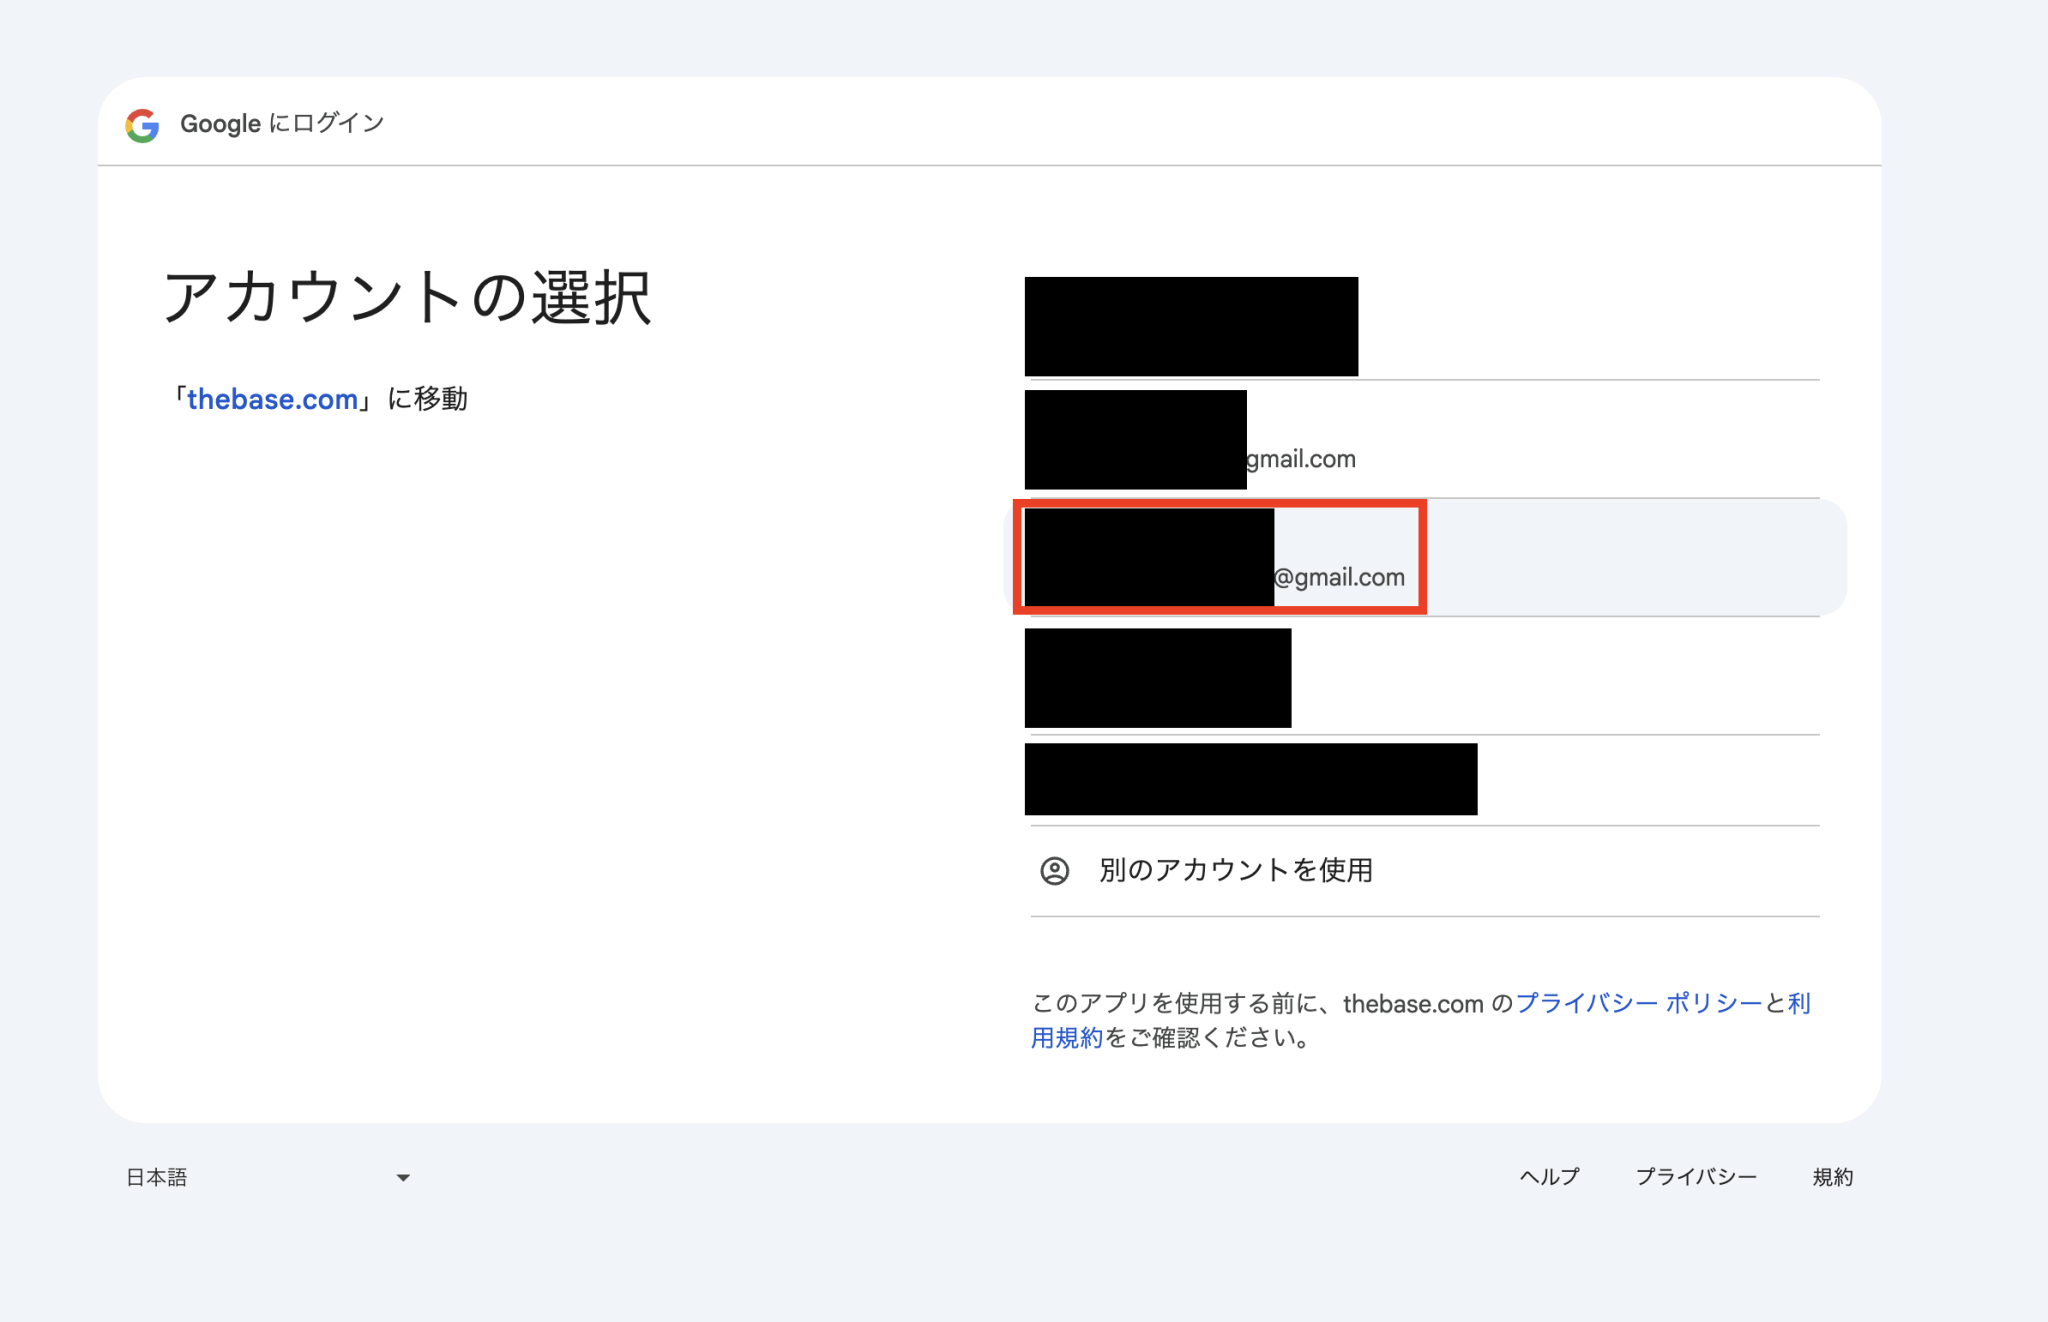Click the language dropdown arrow
2048x1322 pixels.
tap(403, 1178)
